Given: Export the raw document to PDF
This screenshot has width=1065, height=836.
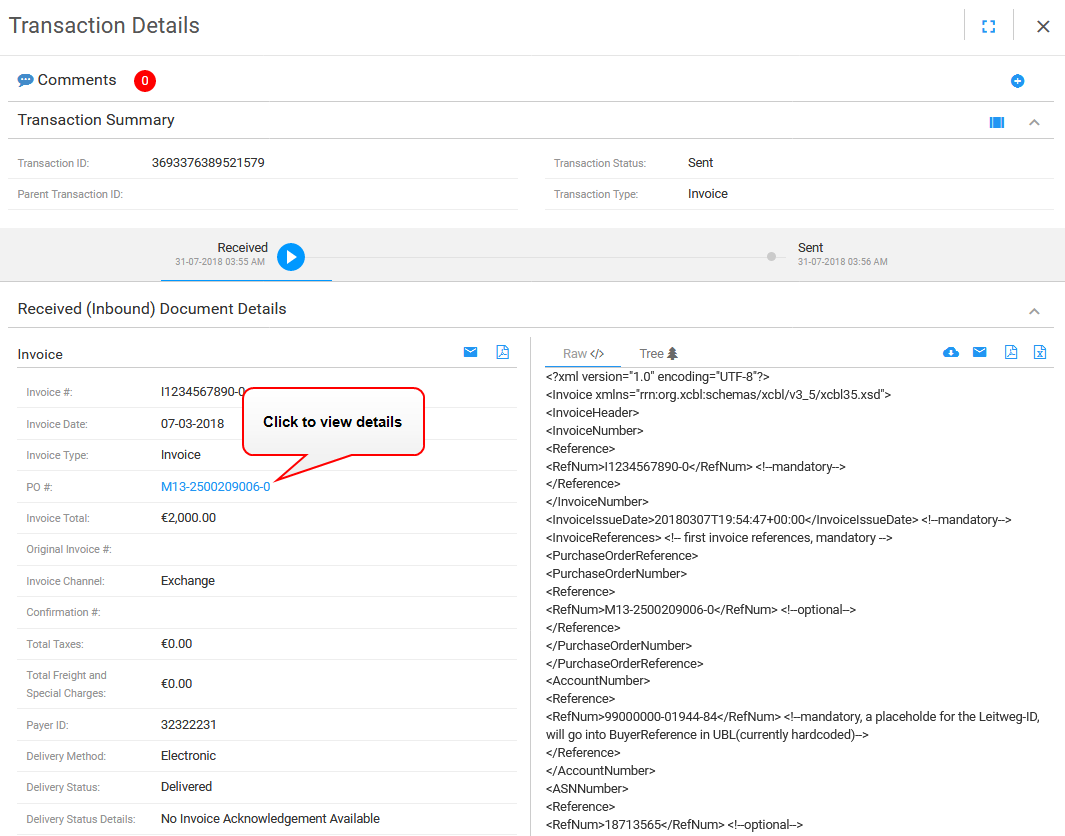Looking at the screenshot, I should [x=1011, y=352].
